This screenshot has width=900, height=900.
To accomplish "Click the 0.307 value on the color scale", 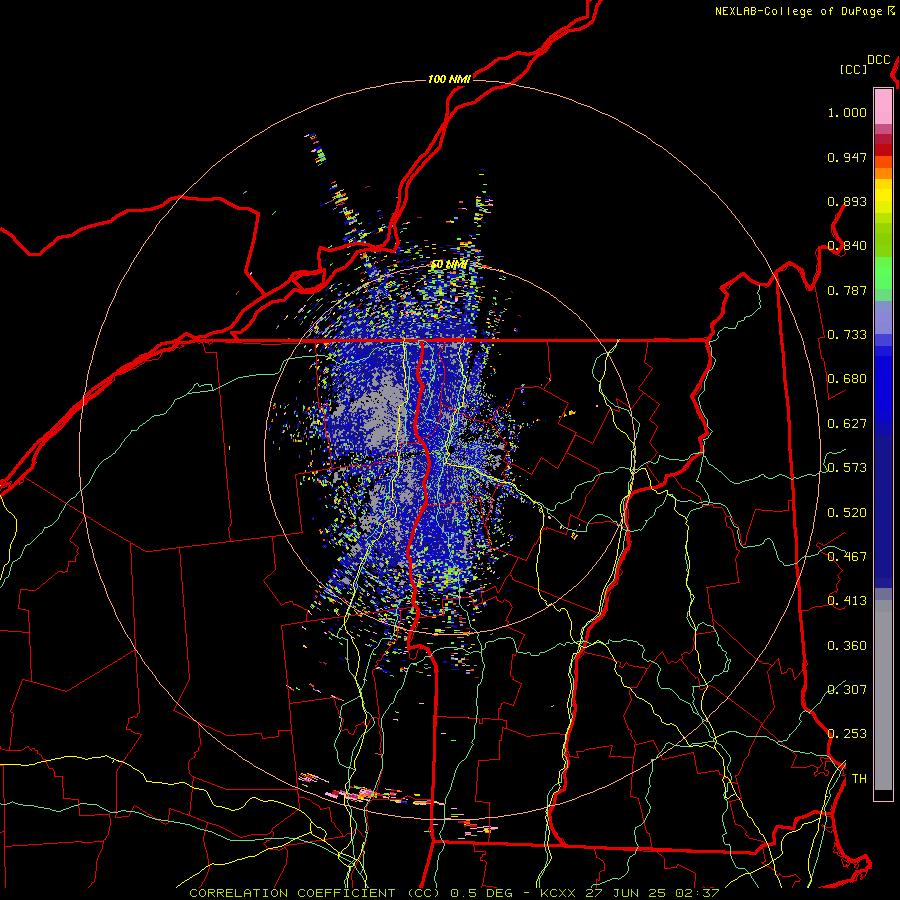I will coord(847,690).
